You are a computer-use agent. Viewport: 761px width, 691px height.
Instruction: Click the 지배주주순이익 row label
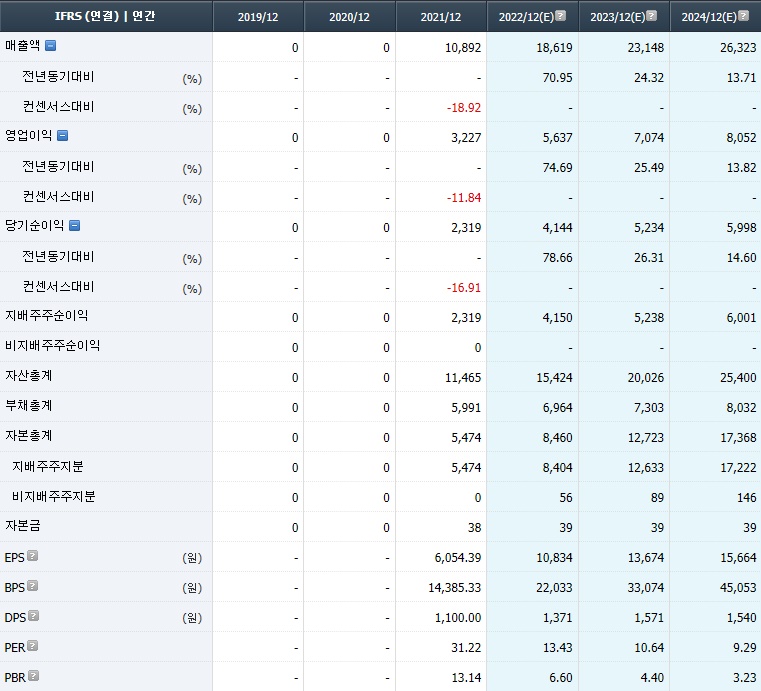(47, 316)
